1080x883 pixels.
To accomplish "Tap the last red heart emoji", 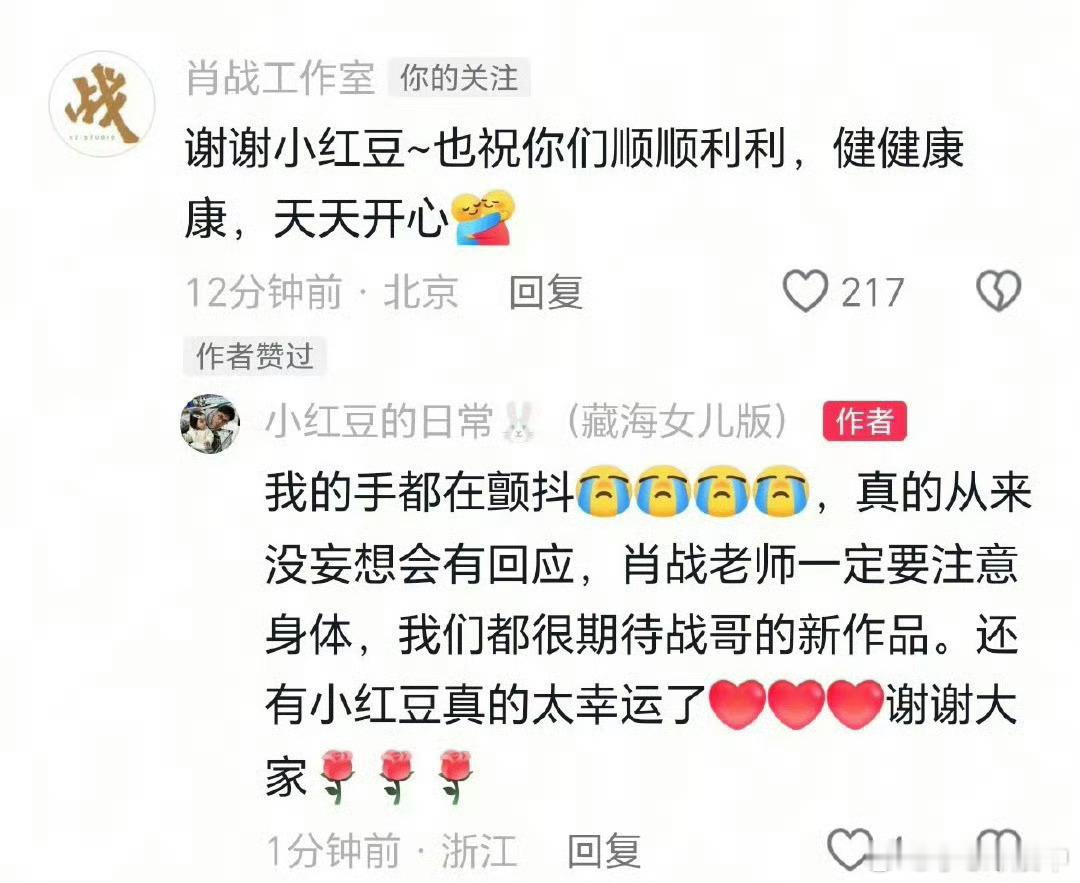I will 853,704.
